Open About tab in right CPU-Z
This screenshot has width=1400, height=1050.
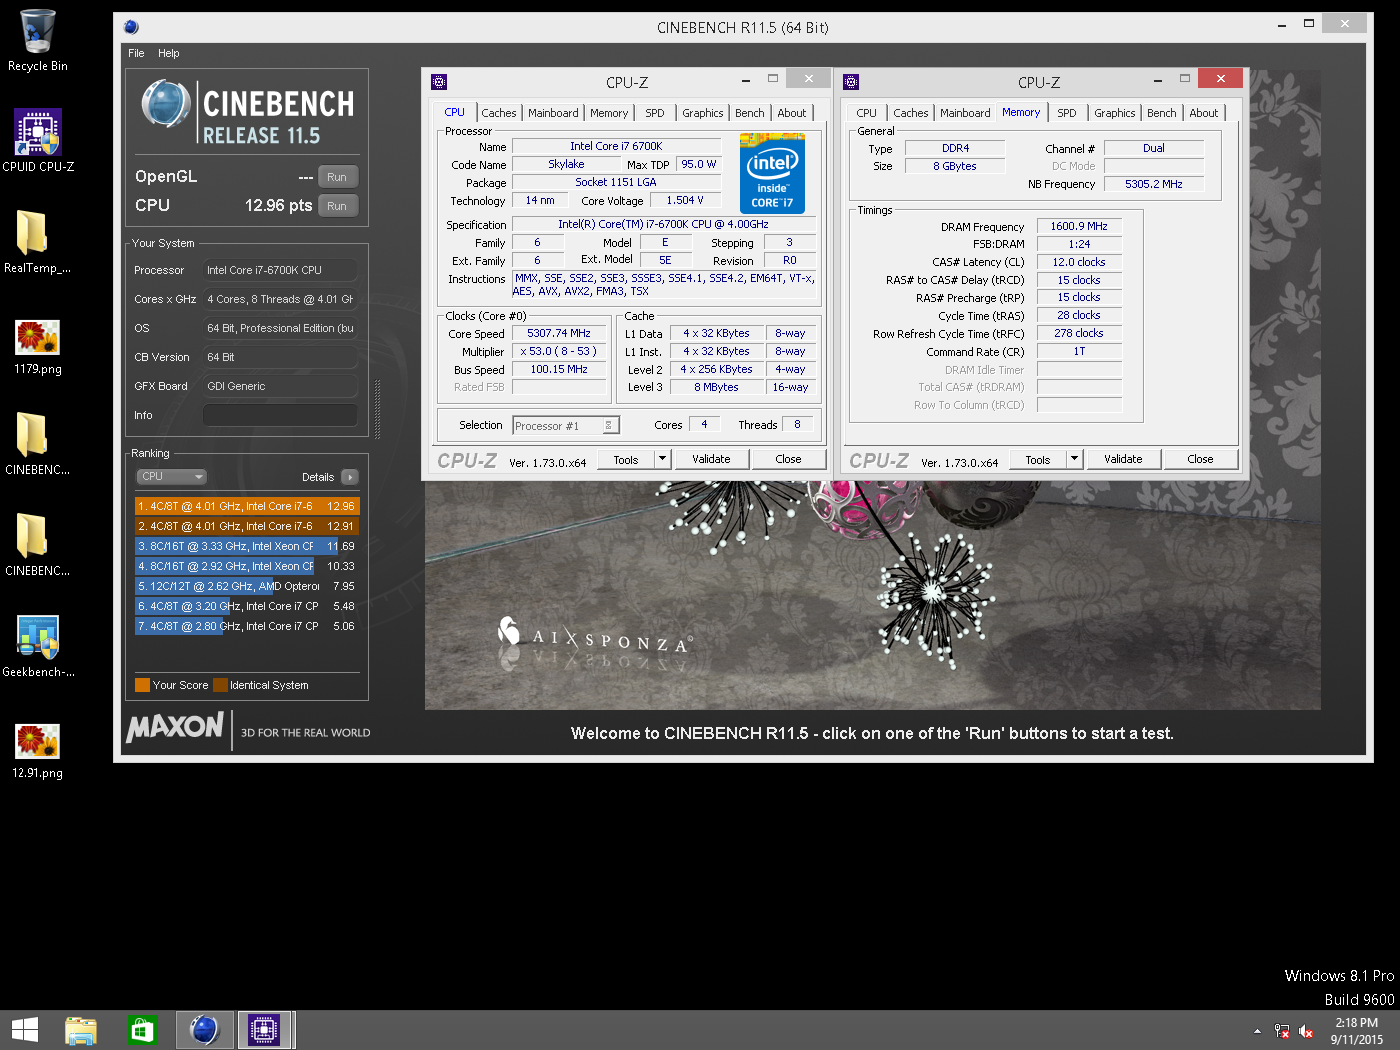(1204, 113)
